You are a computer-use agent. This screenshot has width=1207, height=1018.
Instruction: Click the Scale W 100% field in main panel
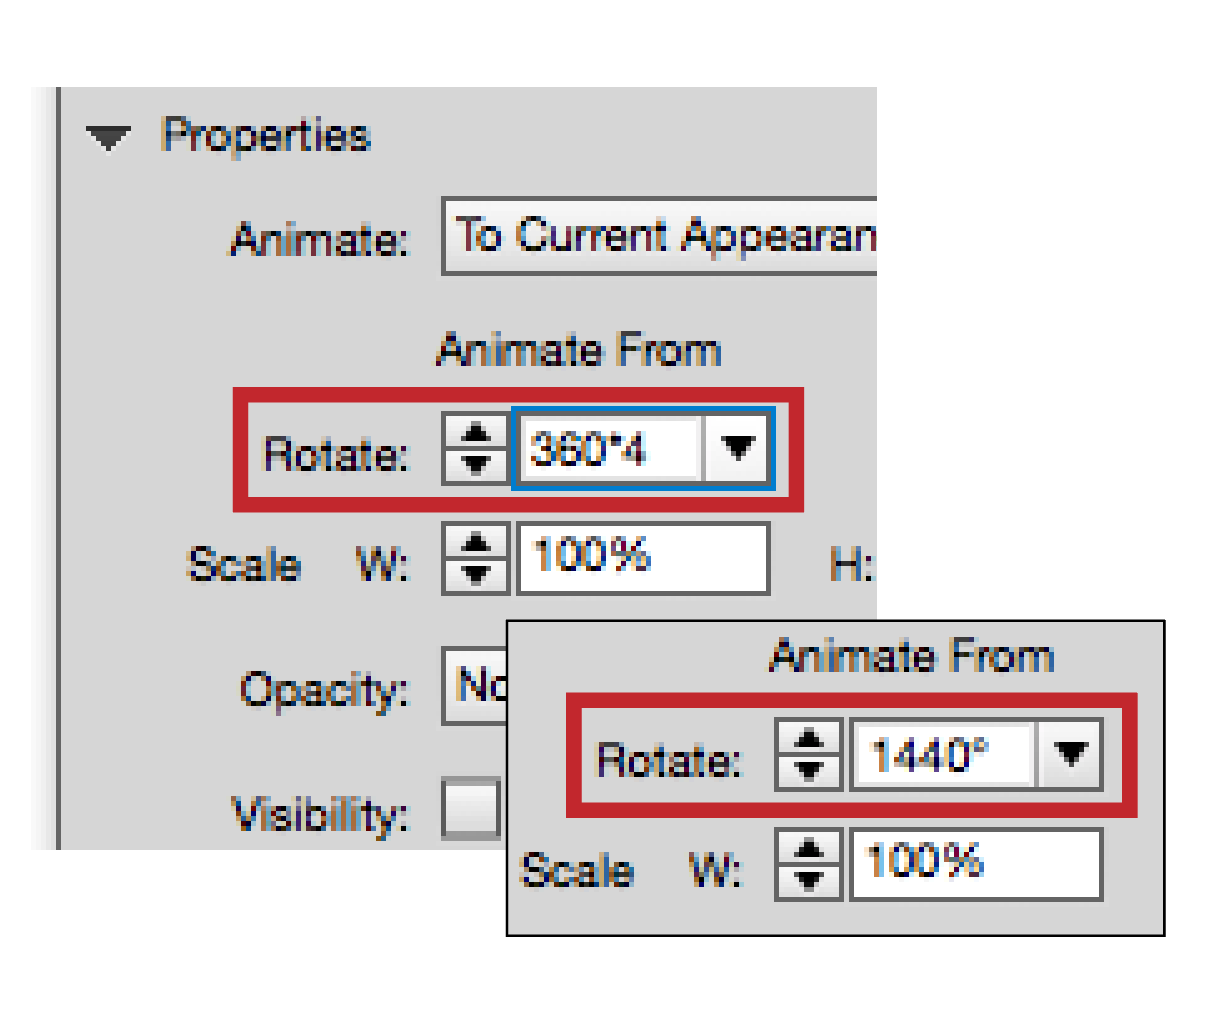pyautogui.click(x=642, y=558)
